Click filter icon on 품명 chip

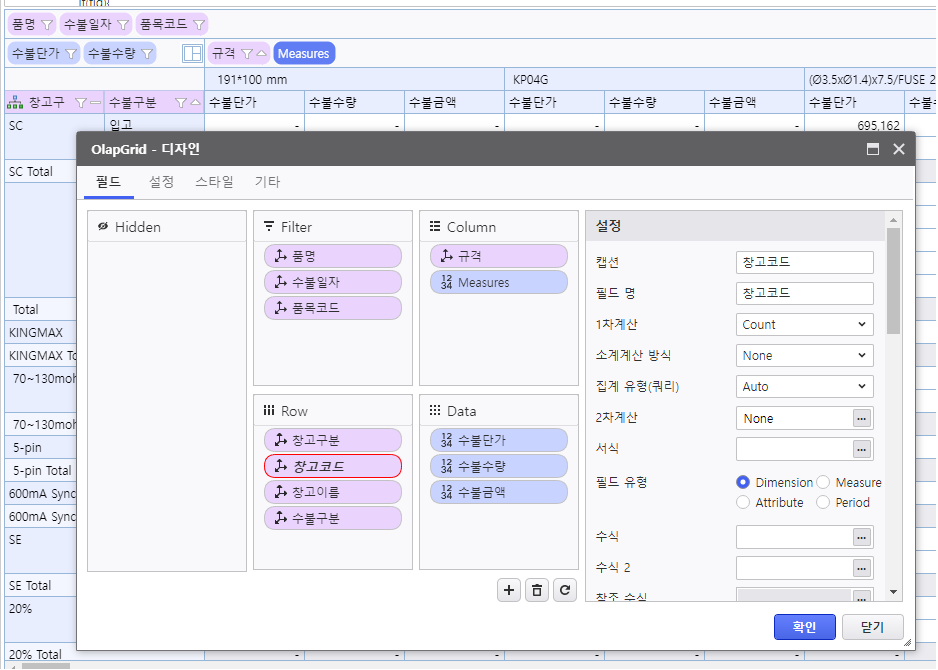pyautogui.click(x=47, y=25)
